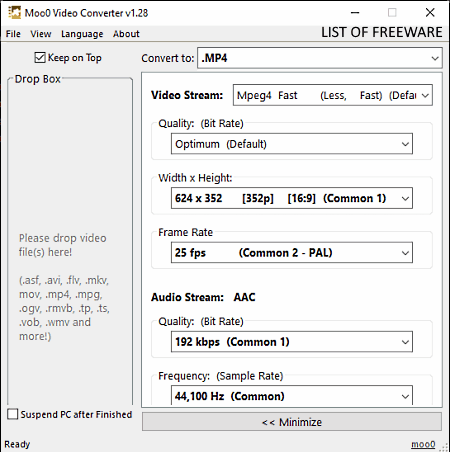This screenshot has height=452, width=450.
Task: Uncheck the Keep on Top checkbox
Action: (x=40, y=58)
